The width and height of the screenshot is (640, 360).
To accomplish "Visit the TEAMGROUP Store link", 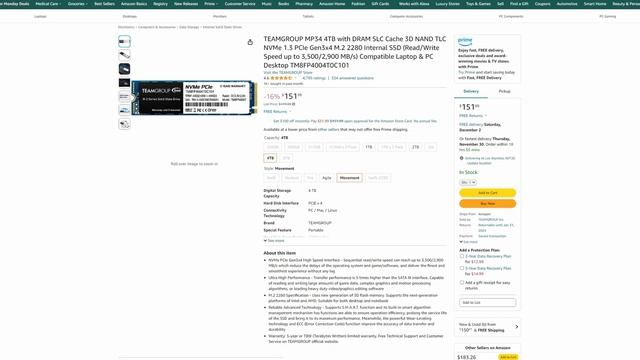I will (x=288, y=73).
